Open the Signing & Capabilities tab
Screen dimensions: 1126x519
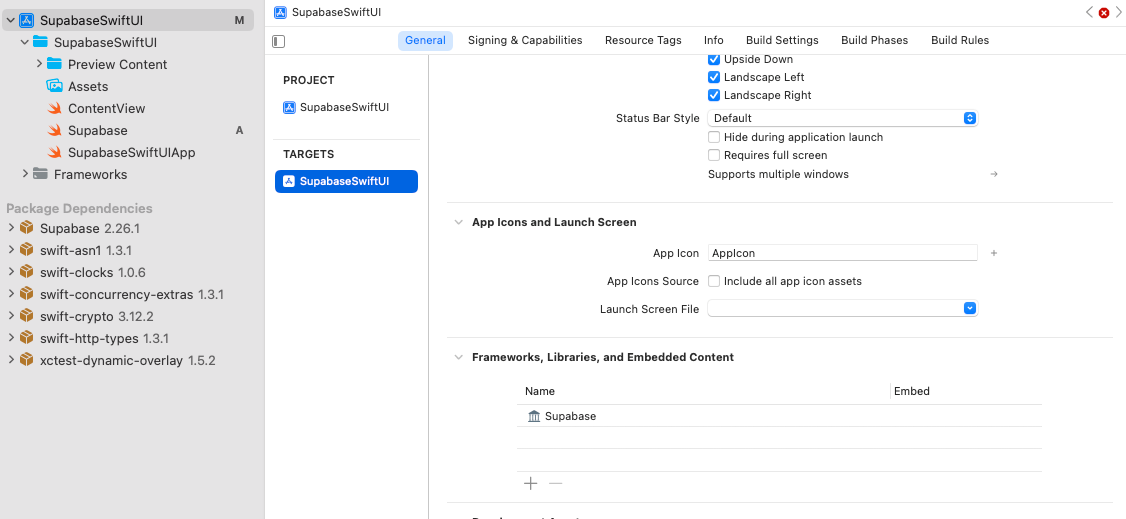click(x=525, y=41)
